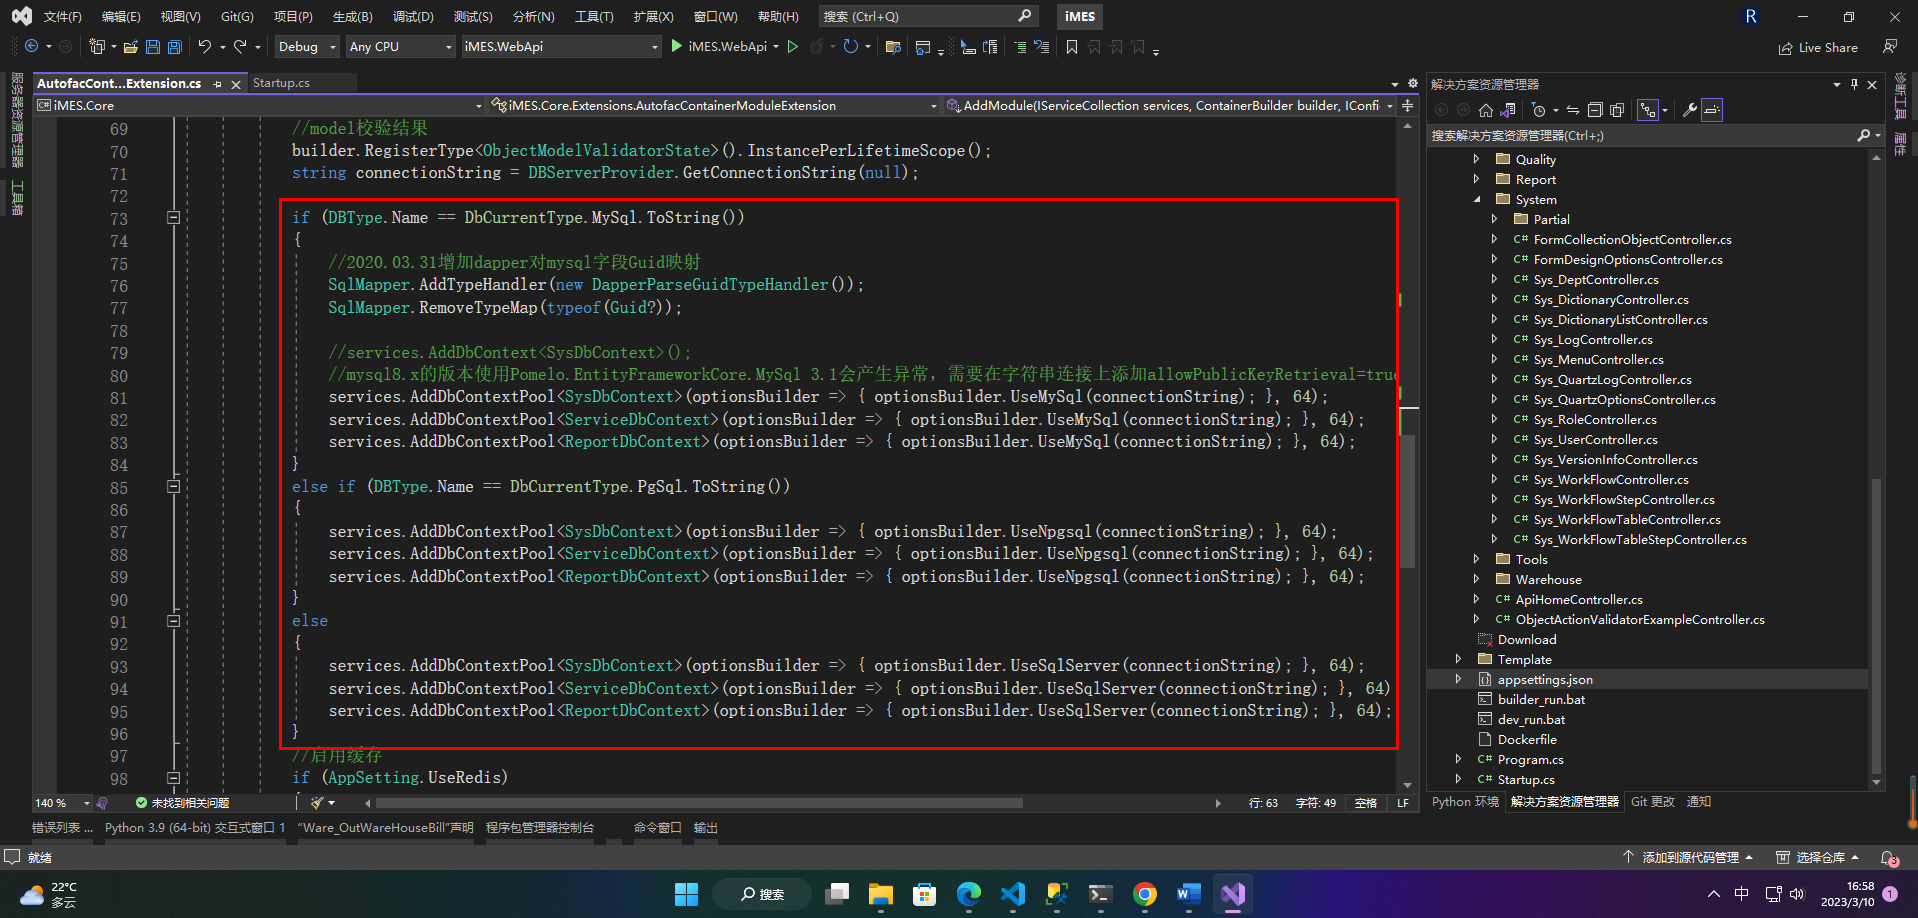The image size is (1918, 918).
Task: Collapse All nodes in Solution Explorer
Action: 1595,110
